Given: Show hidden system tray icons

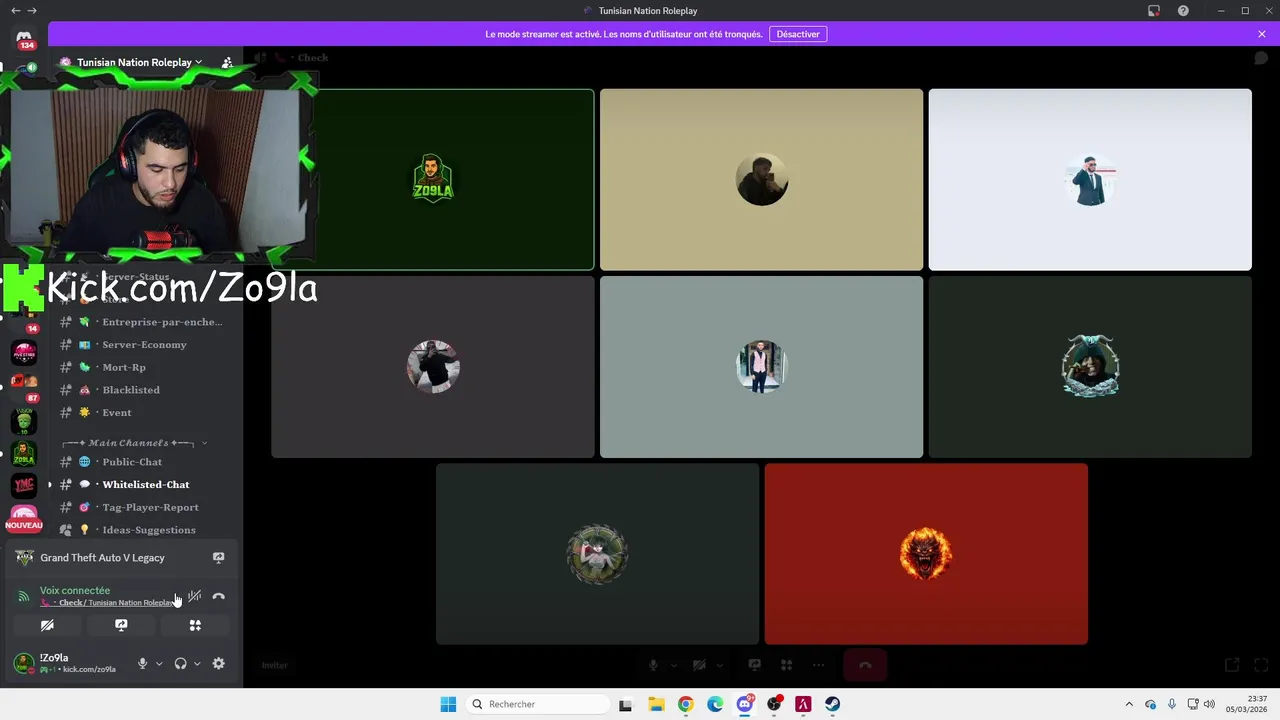Looking at the screenshot, I should [1129, 704].
